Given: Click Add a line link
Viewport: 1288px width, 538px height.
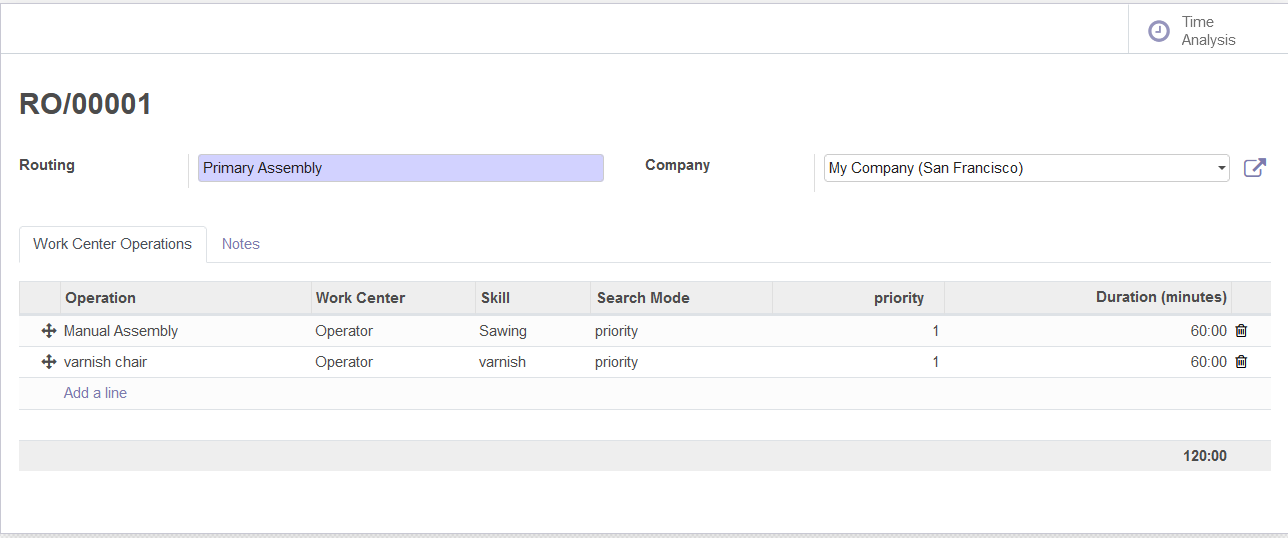Looking at the screenshot, I should pos(95,393).
